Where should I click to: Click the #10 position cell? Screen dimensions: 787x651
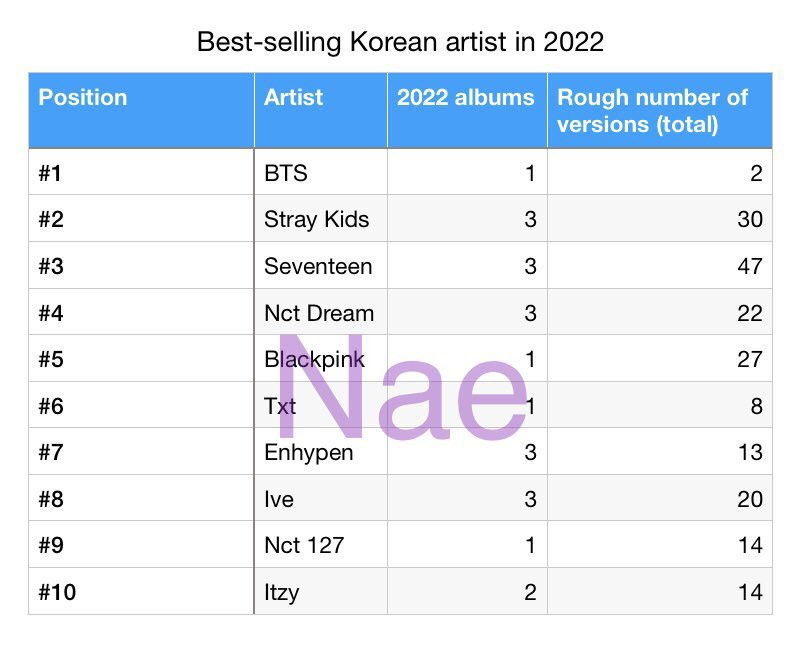141,592
